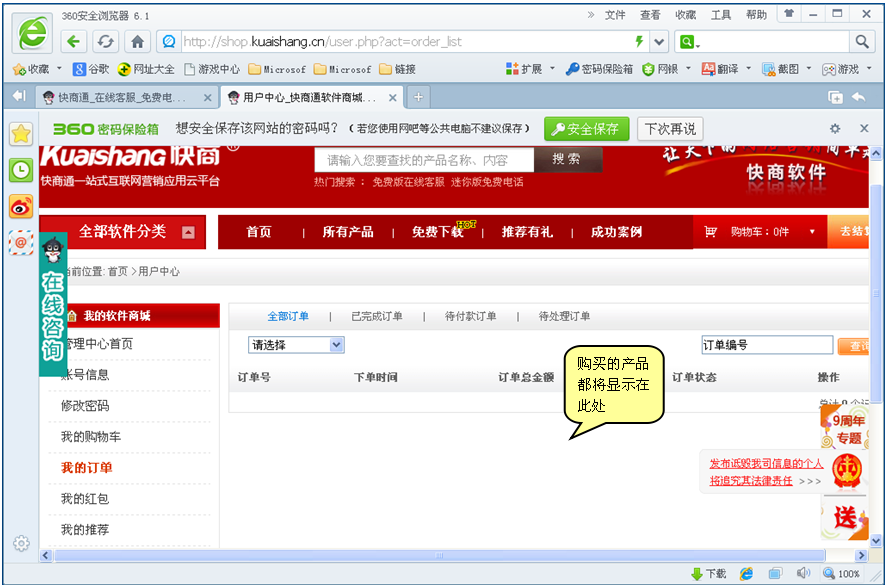Open the favorites star in left sidebar
Screen dimensions: 887x586
tap(21, 134)
